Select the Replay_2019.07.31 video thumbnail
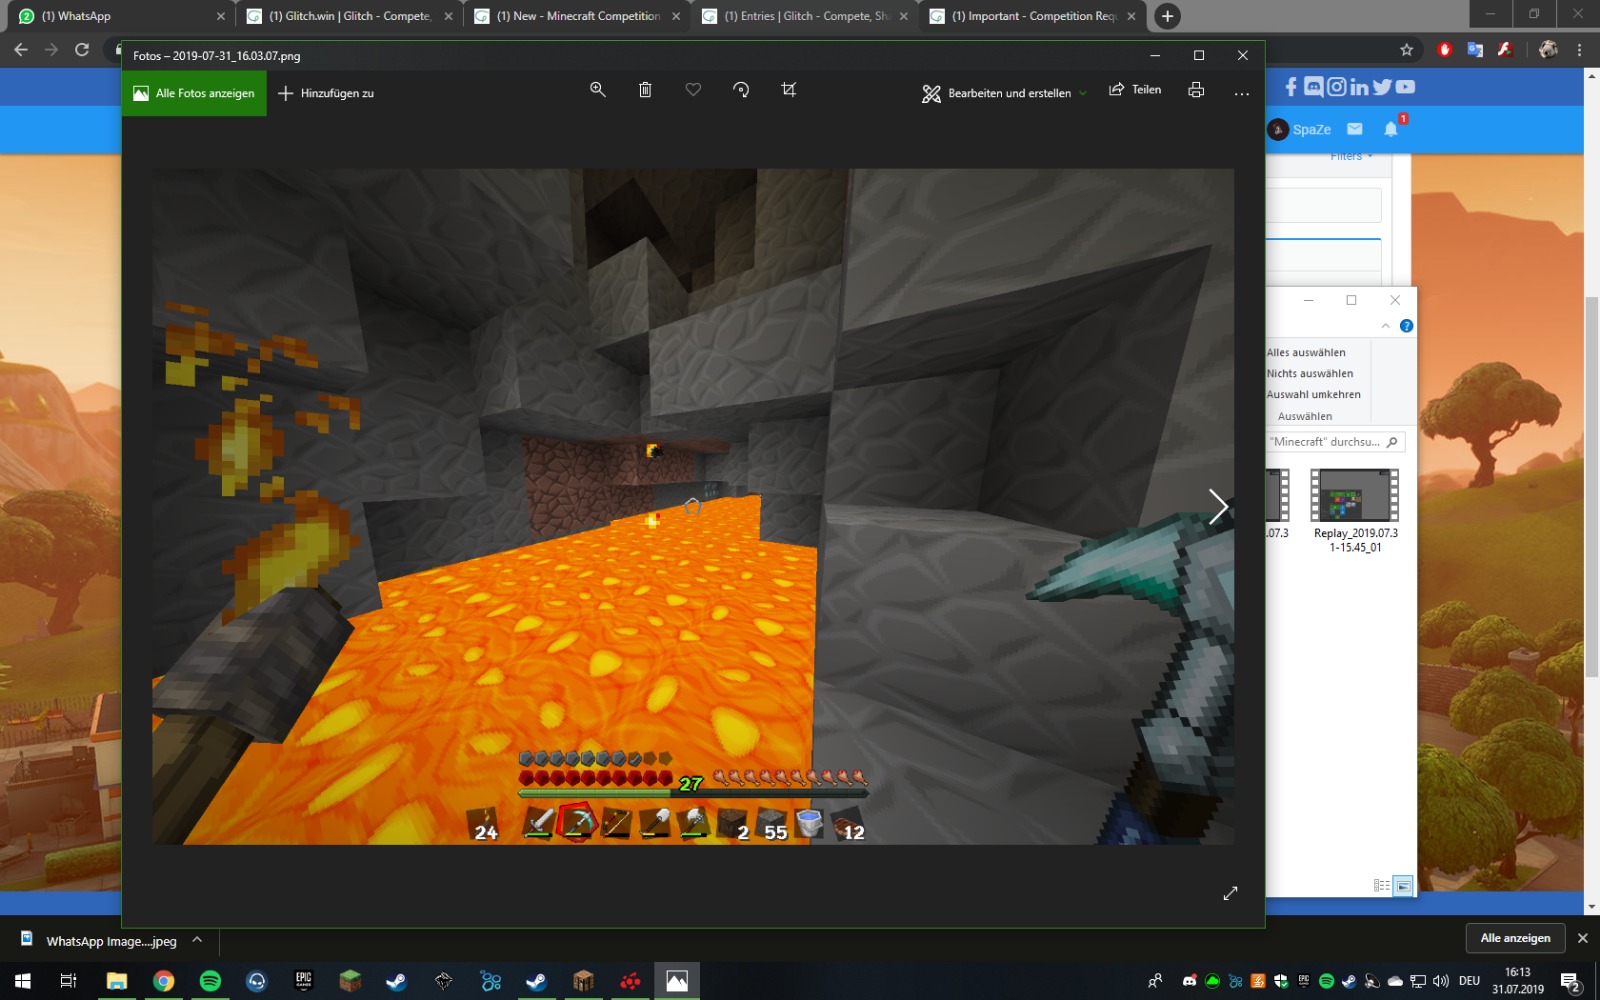The height and width of the screenshot is (1000, 1600). 1355,496
